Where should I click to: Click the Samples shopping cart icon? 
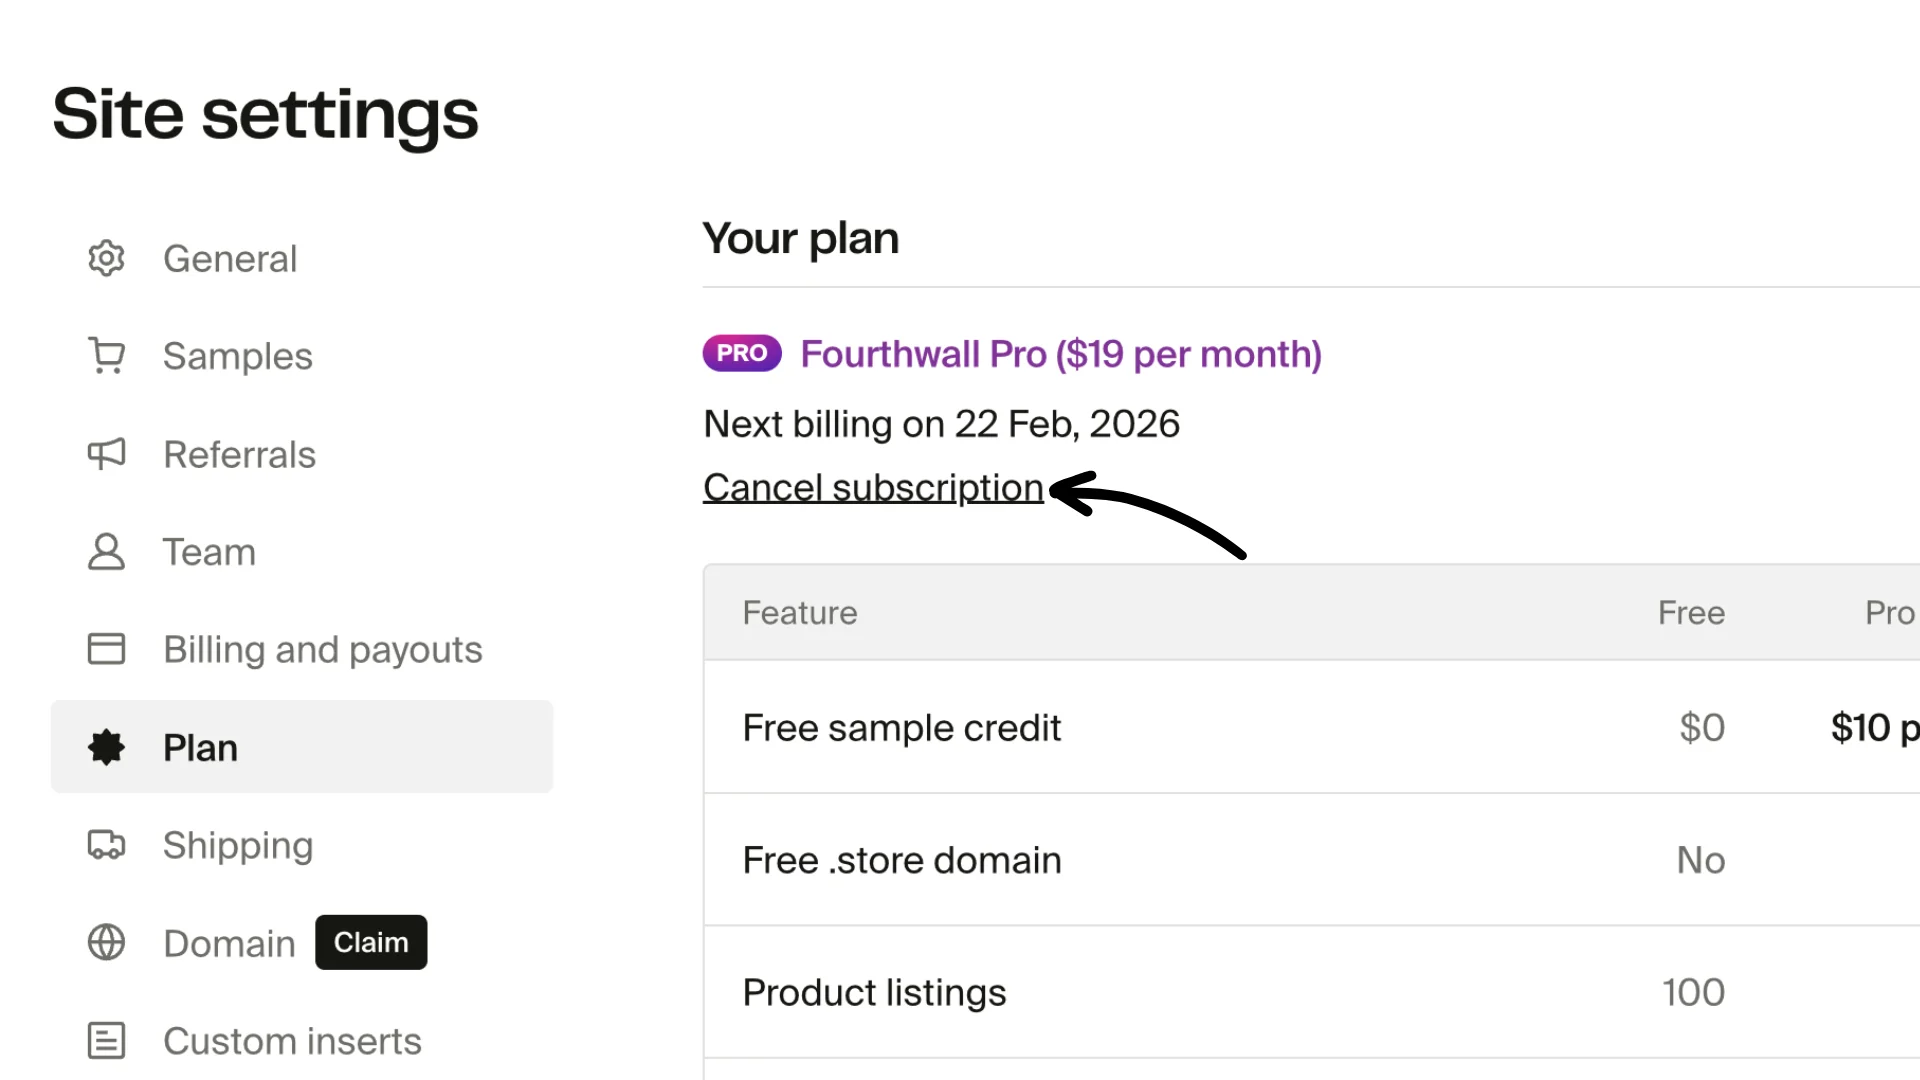106,356
